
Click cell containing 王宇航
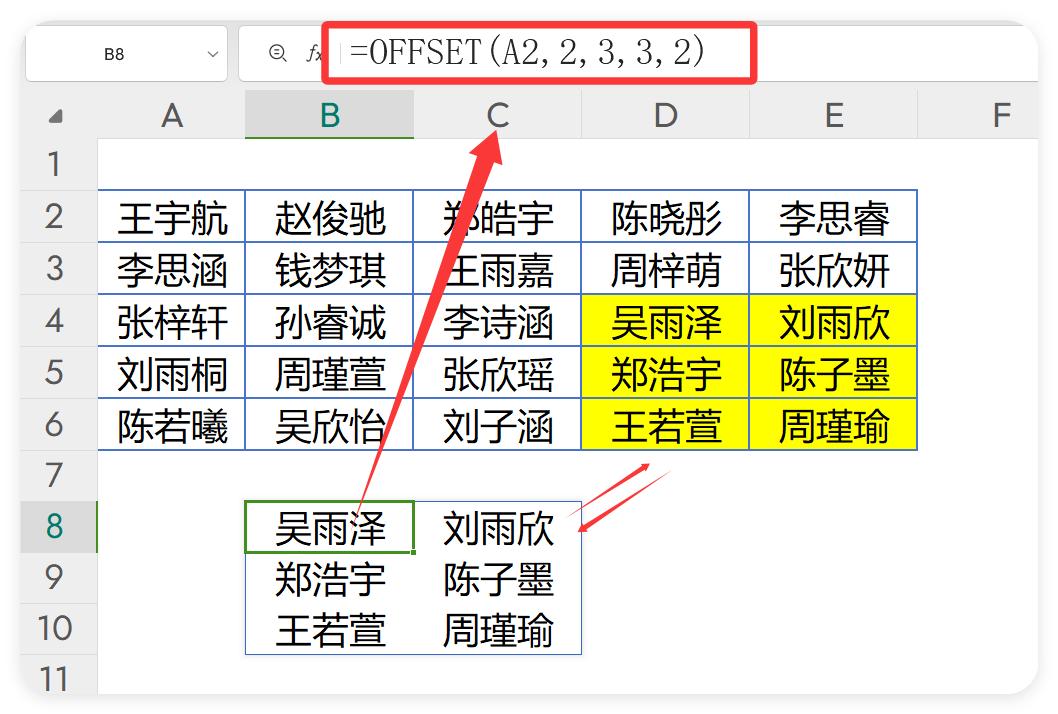tap(171, 217)
